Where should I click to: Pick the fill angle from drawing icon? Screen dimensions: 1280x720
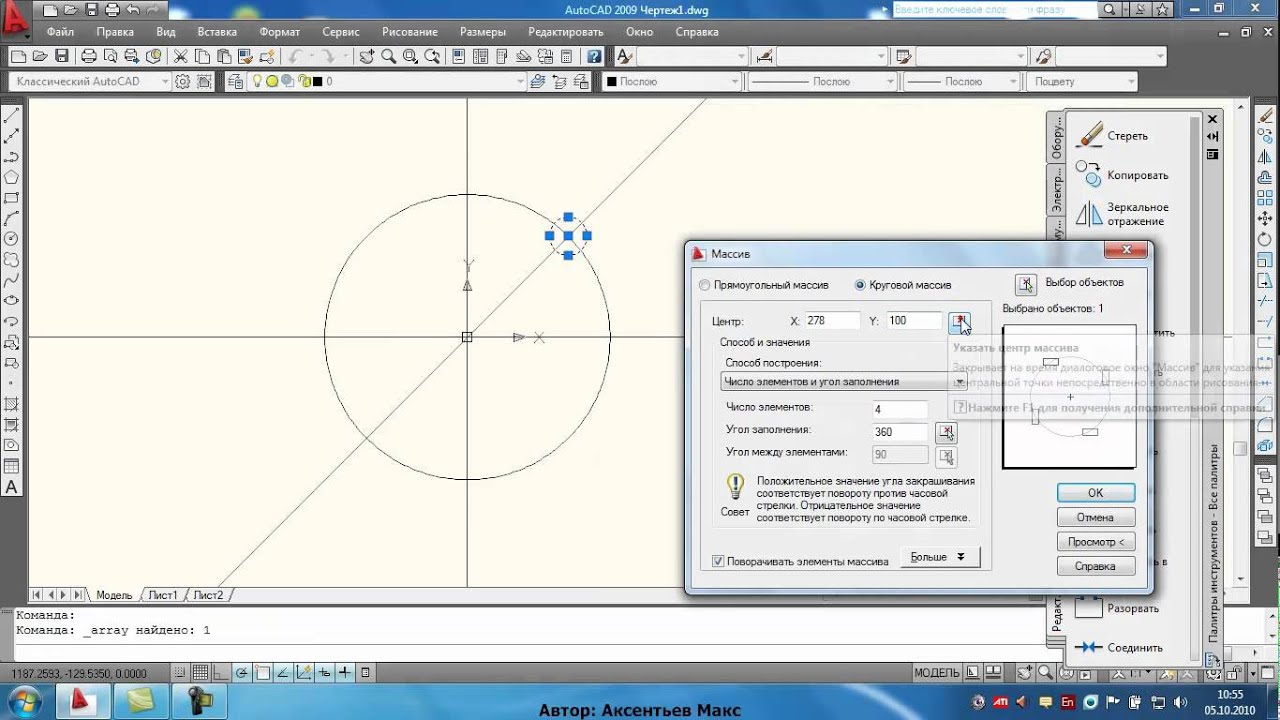(x=945, y=432)
